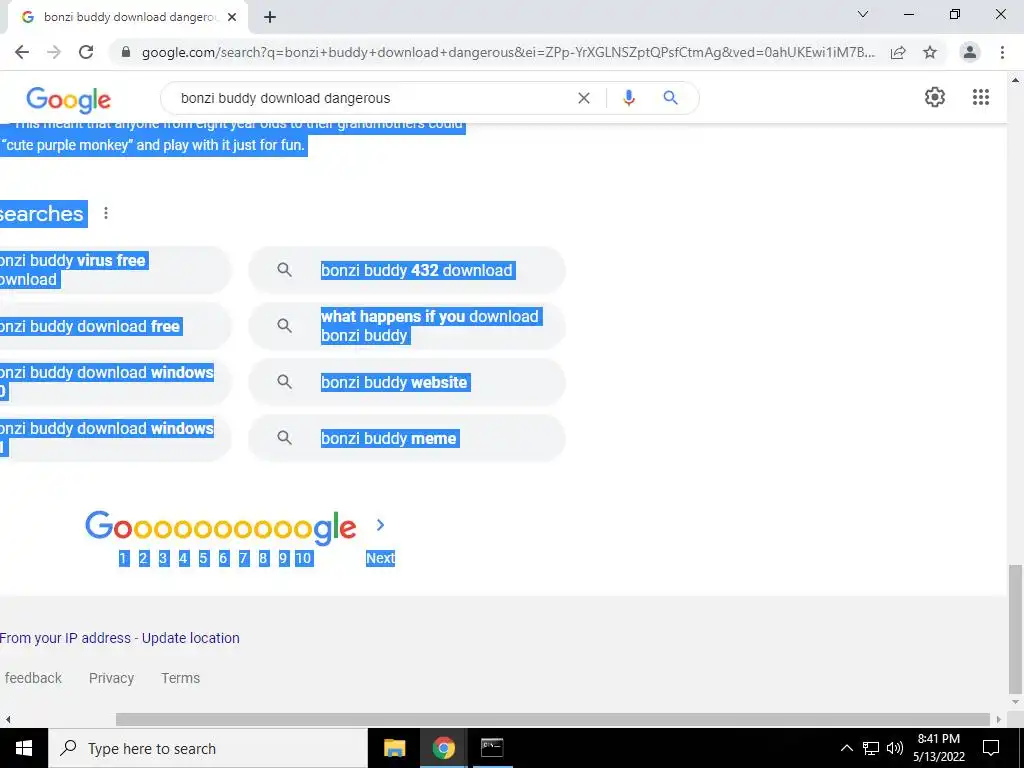Click the next-page chevron arrow
1024x768 pixels.
pos(380,525)
